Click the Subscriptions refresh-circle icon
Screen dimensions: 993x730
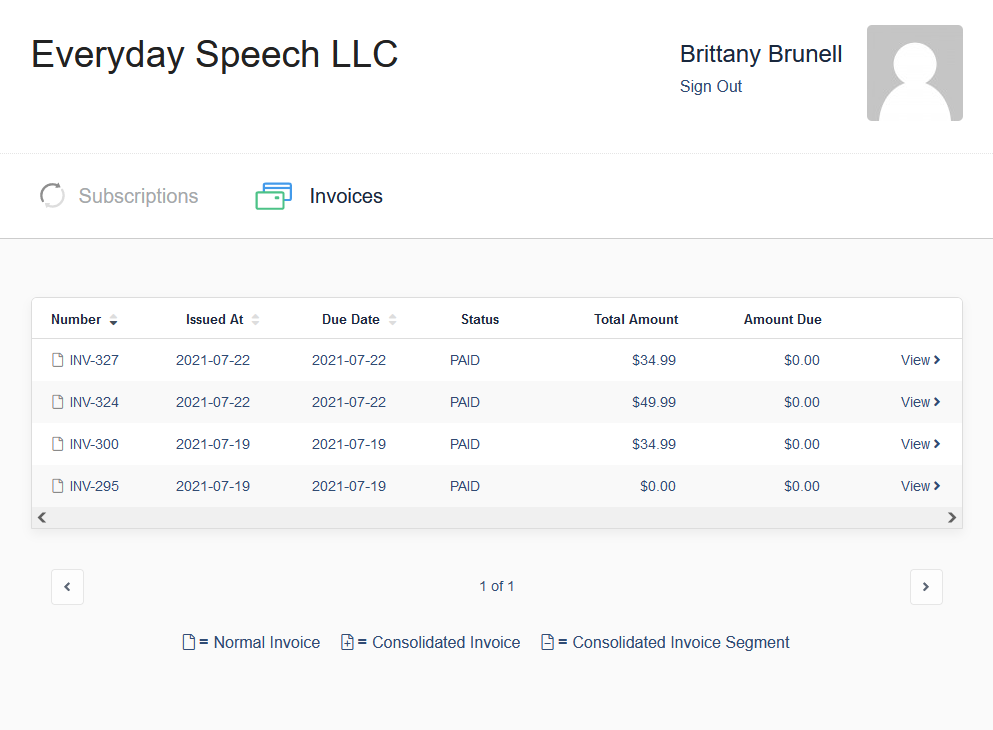[52, 196]
